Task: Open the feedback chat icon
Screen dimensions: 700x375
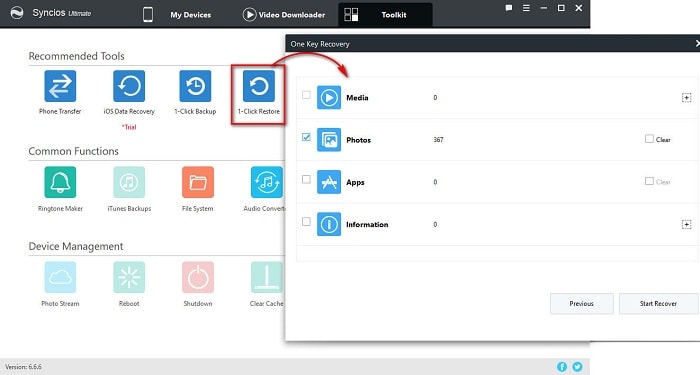Action: click(509, 8)
